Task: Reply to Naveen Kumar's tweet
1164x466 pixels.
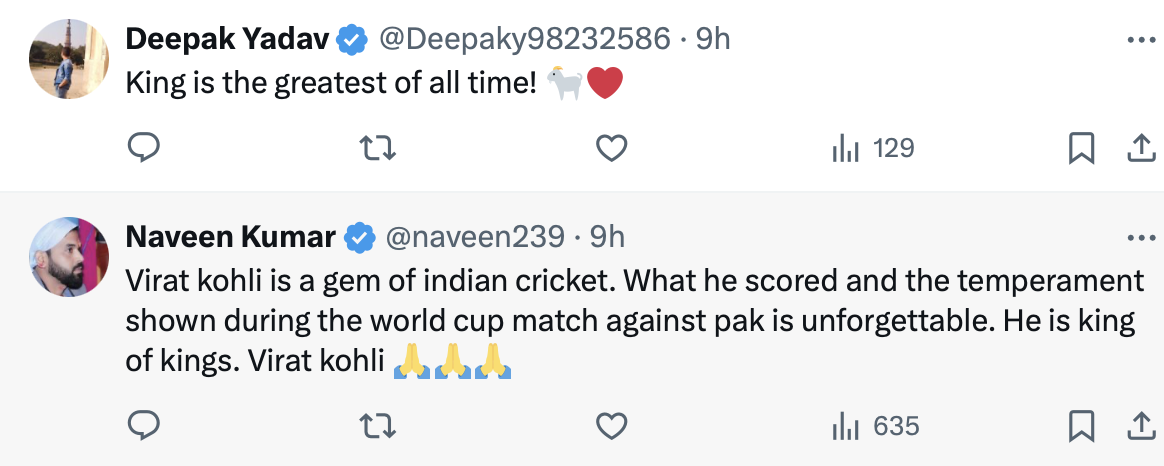Action: (145, 427)
